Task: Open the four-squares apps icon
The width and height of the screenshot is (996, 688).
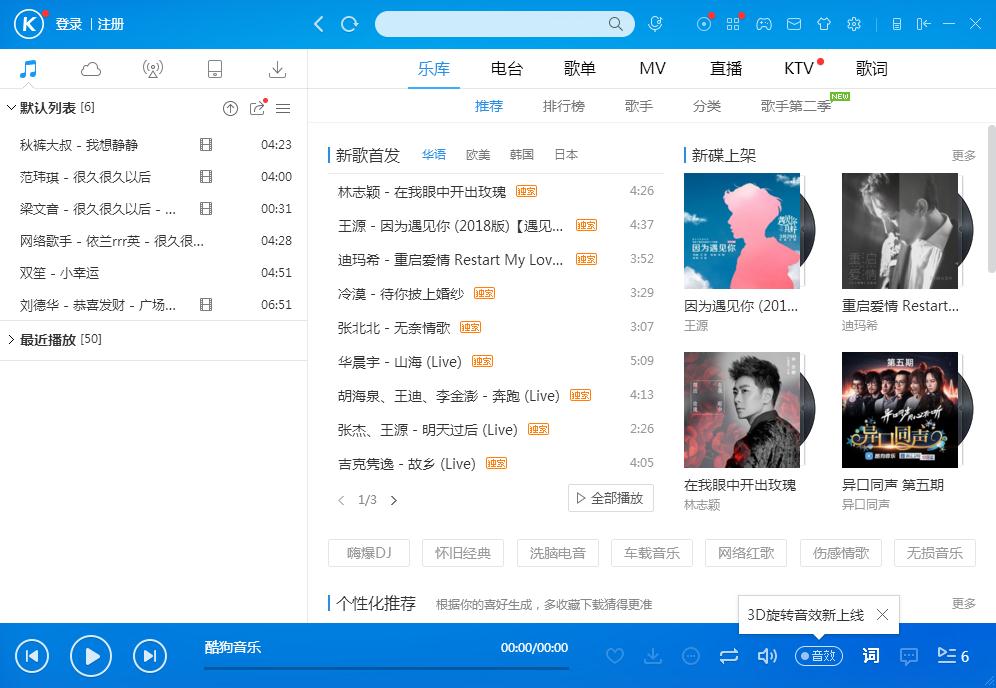Action: coord(733,24)
